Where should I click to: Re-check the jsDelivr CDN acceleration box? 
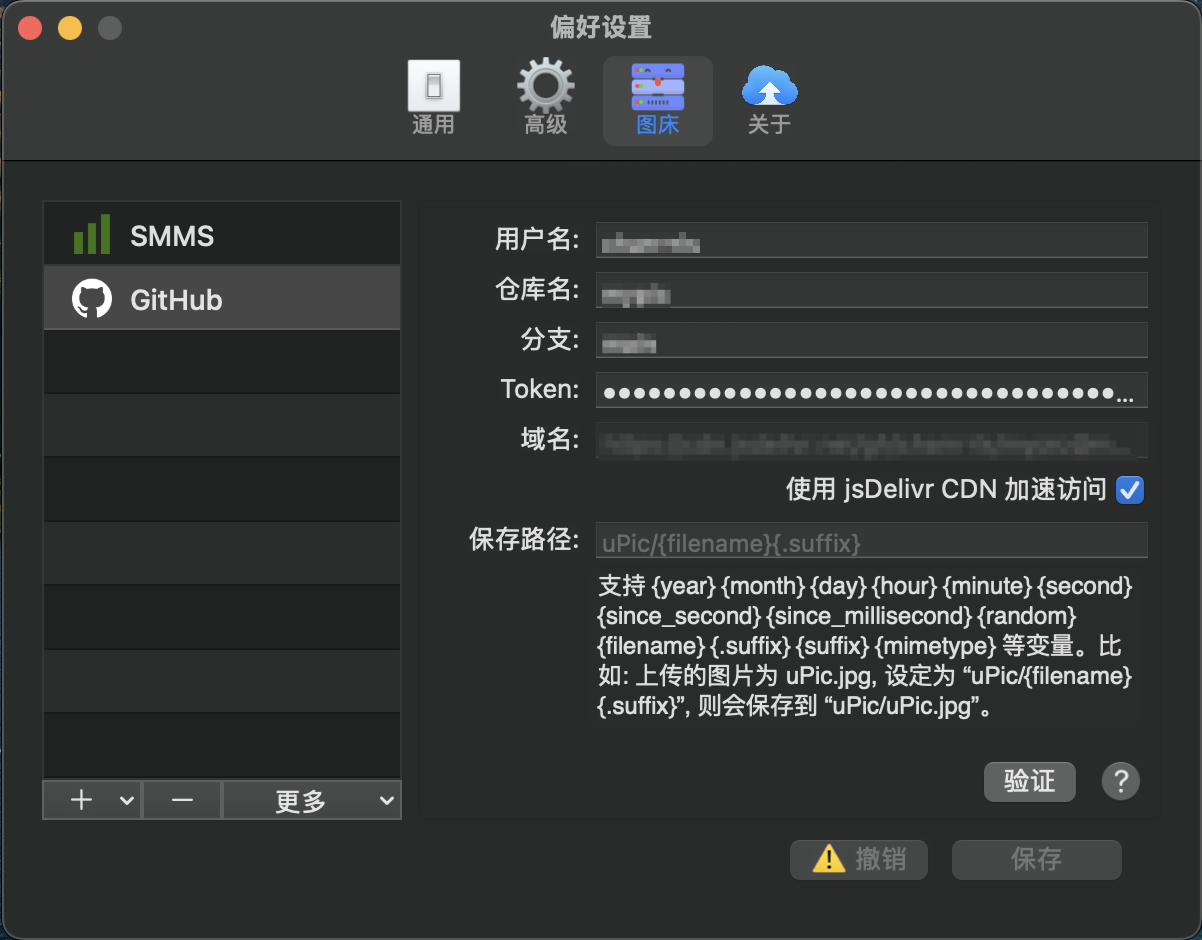[1130, 490]
